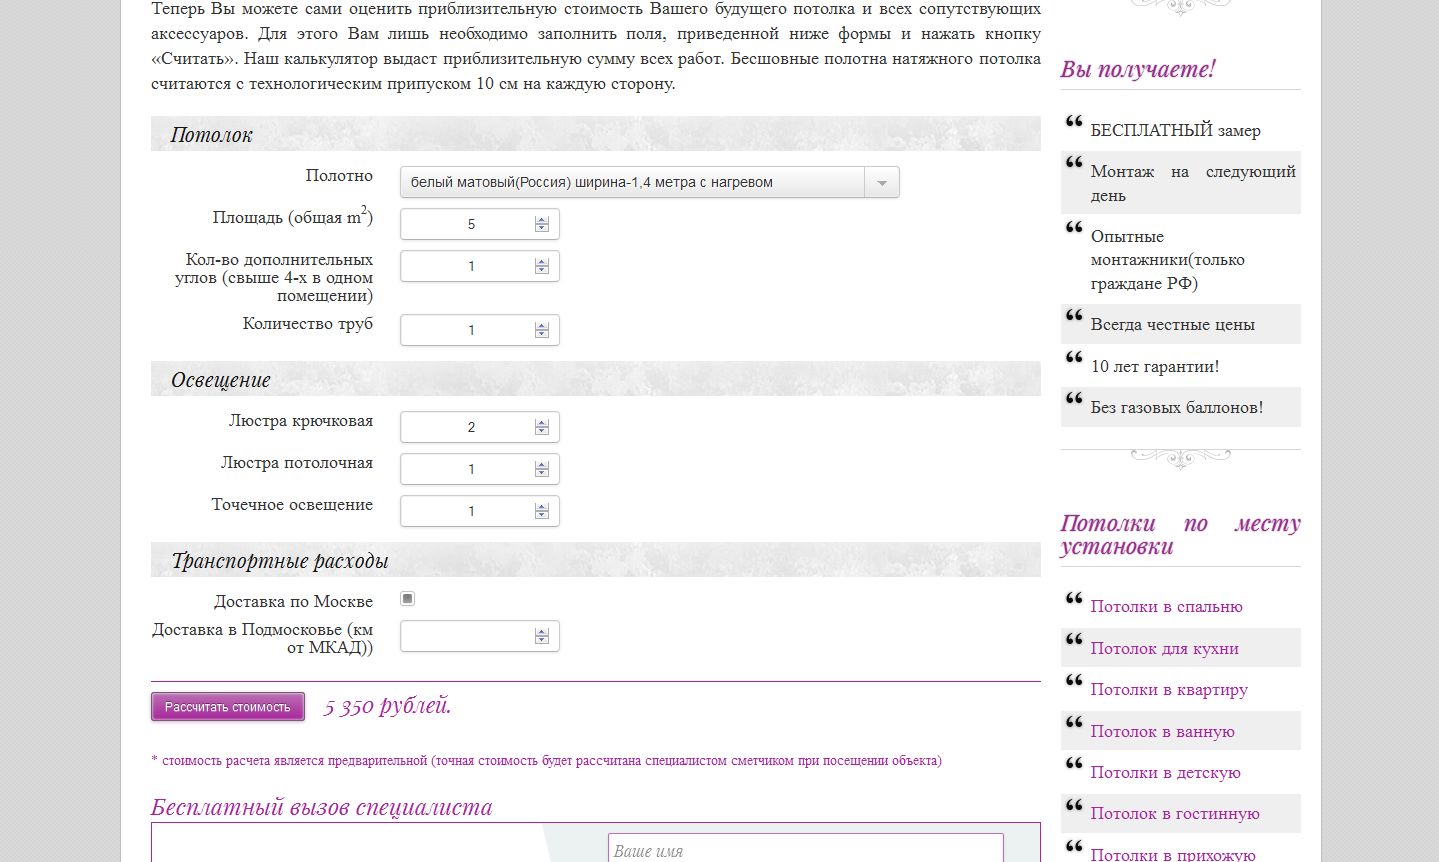
Task: Decrease Количество труб with its down arrow
Action: tap(542, 334)
